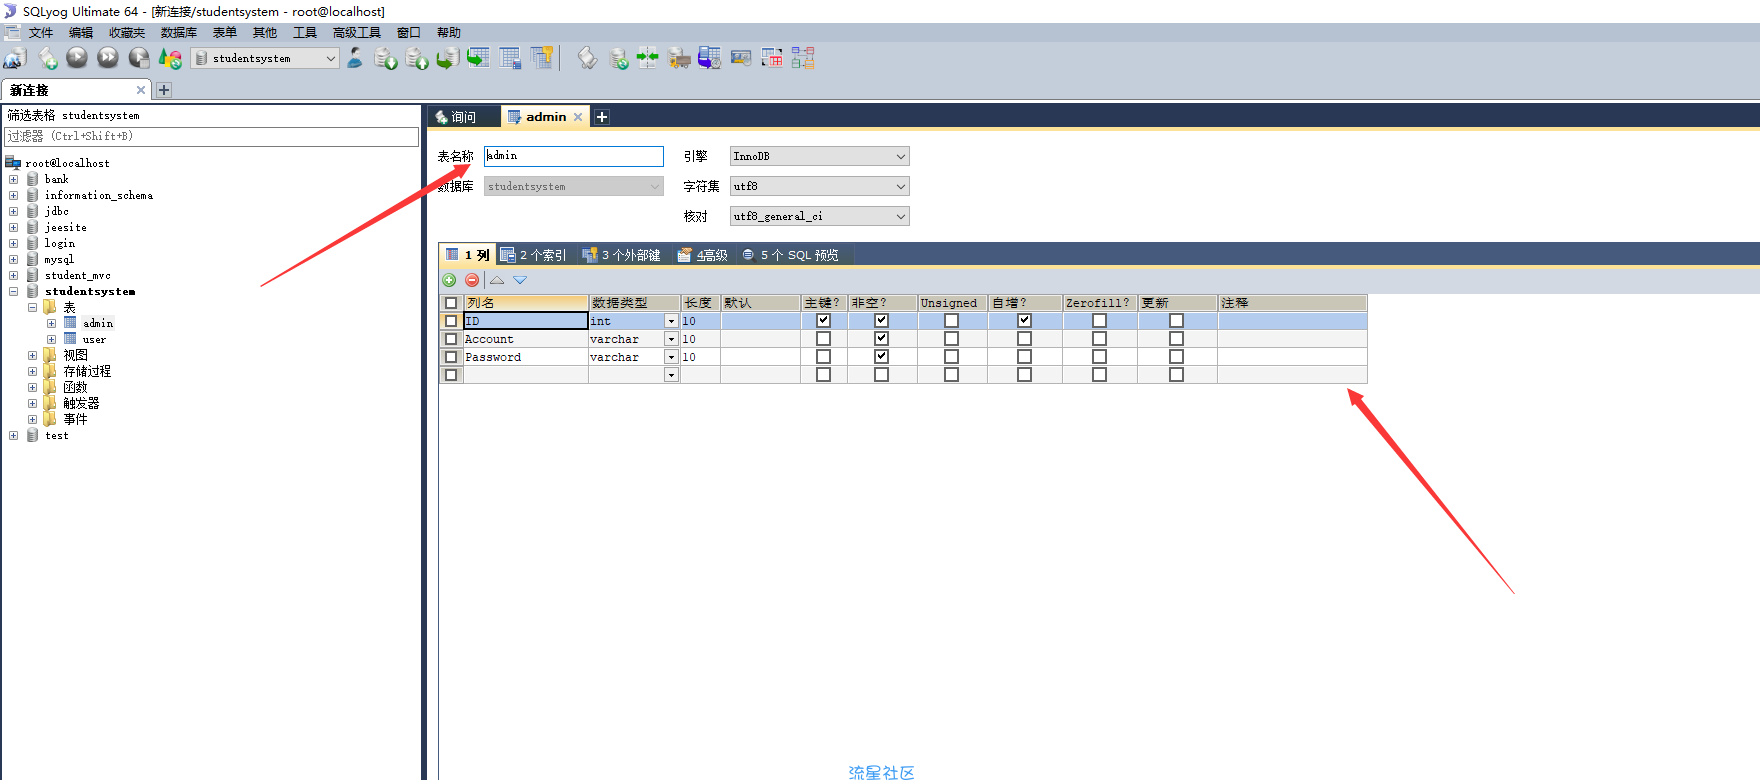The image size is (1760, 780).
Task: Click the new connection toolbar icon
Action: click(14, 58)
